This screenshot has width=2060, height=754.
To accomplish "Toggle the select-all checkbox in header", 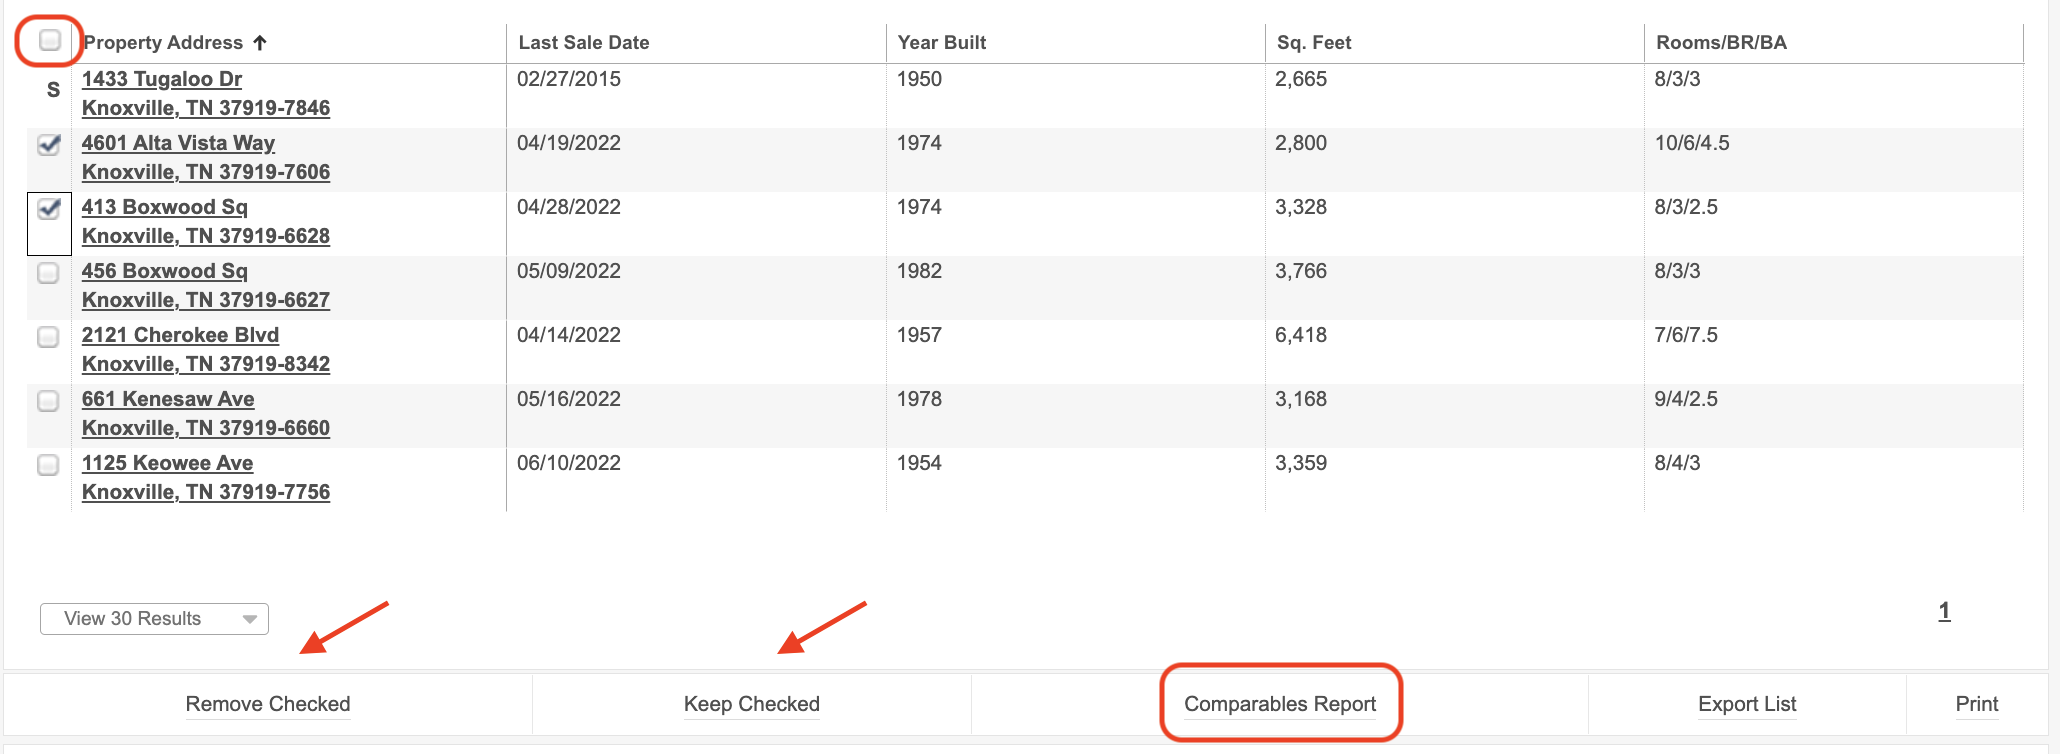I will coord(50,41).
